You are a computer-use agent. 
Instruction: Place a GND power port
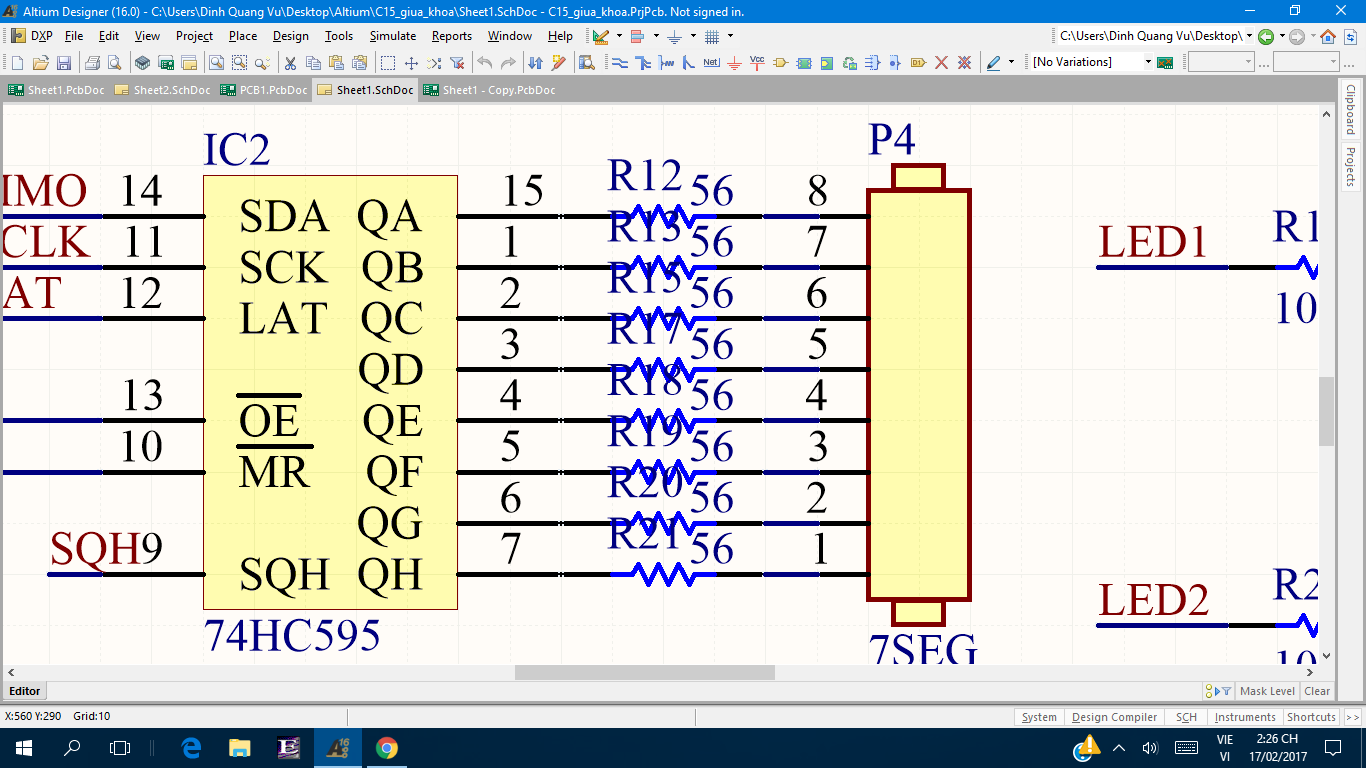tap(734, 63)
